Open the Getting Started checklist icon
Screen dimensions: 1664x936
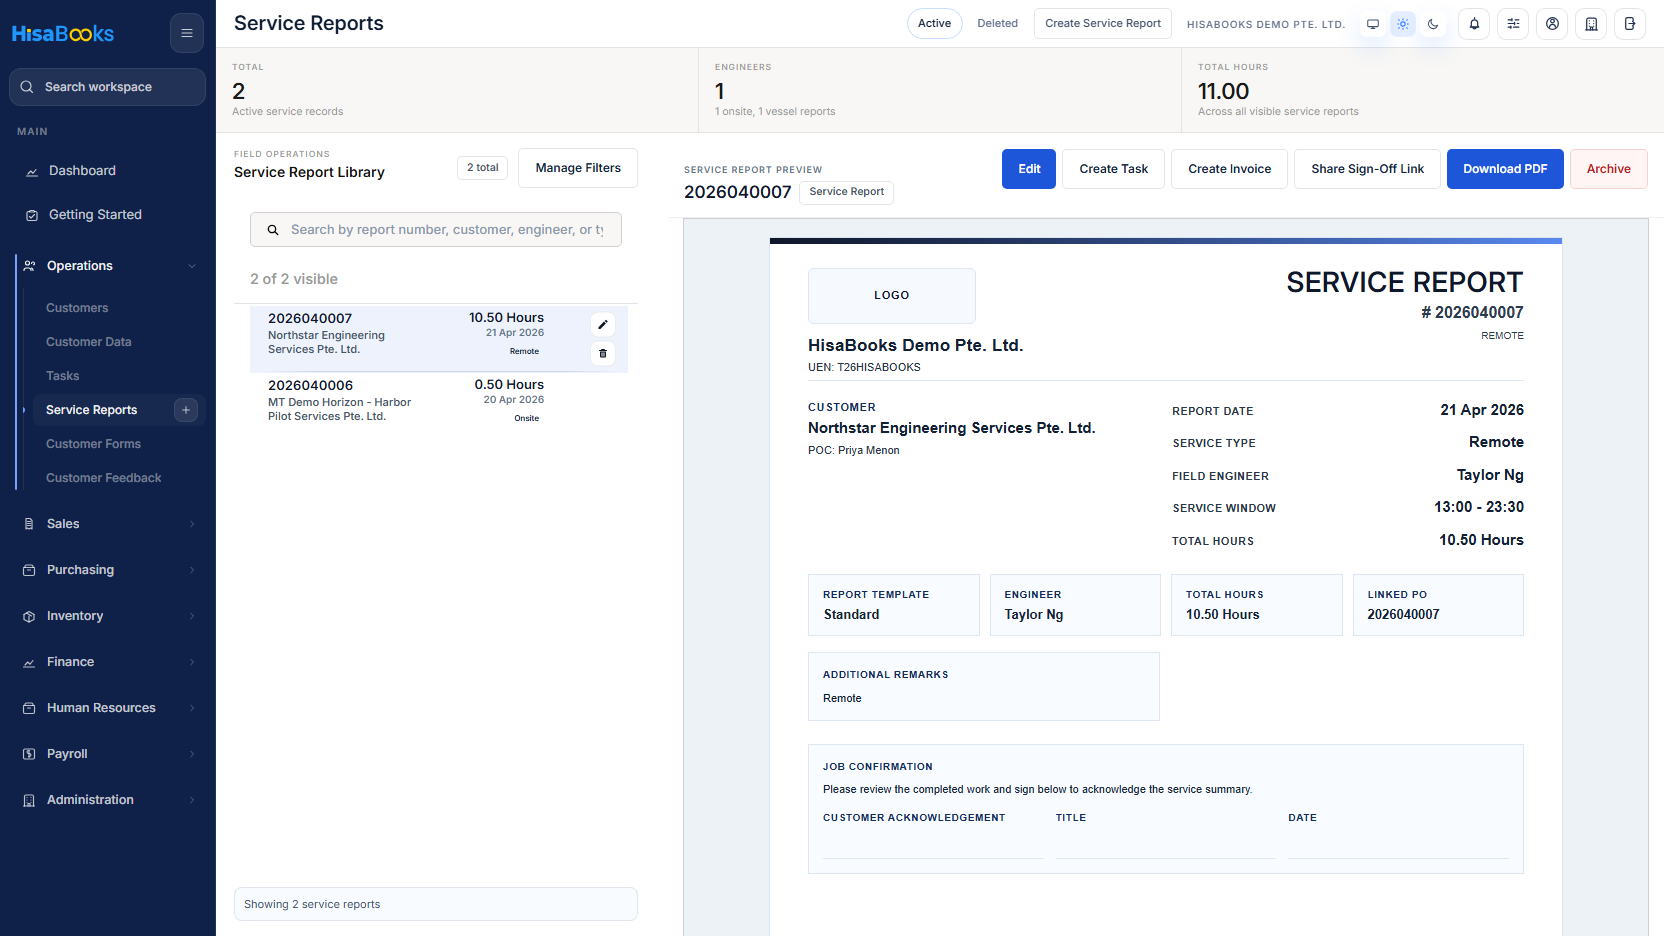31,215
